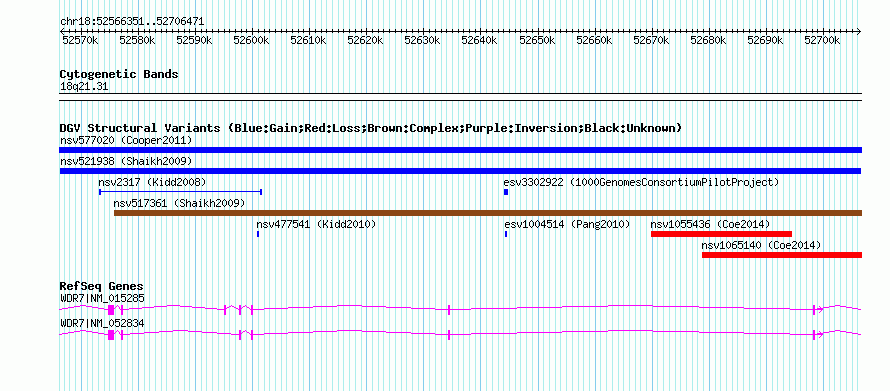Open the esv3302922 1000GenomesConsortiumPilotProject label

(x=641, y=182)
